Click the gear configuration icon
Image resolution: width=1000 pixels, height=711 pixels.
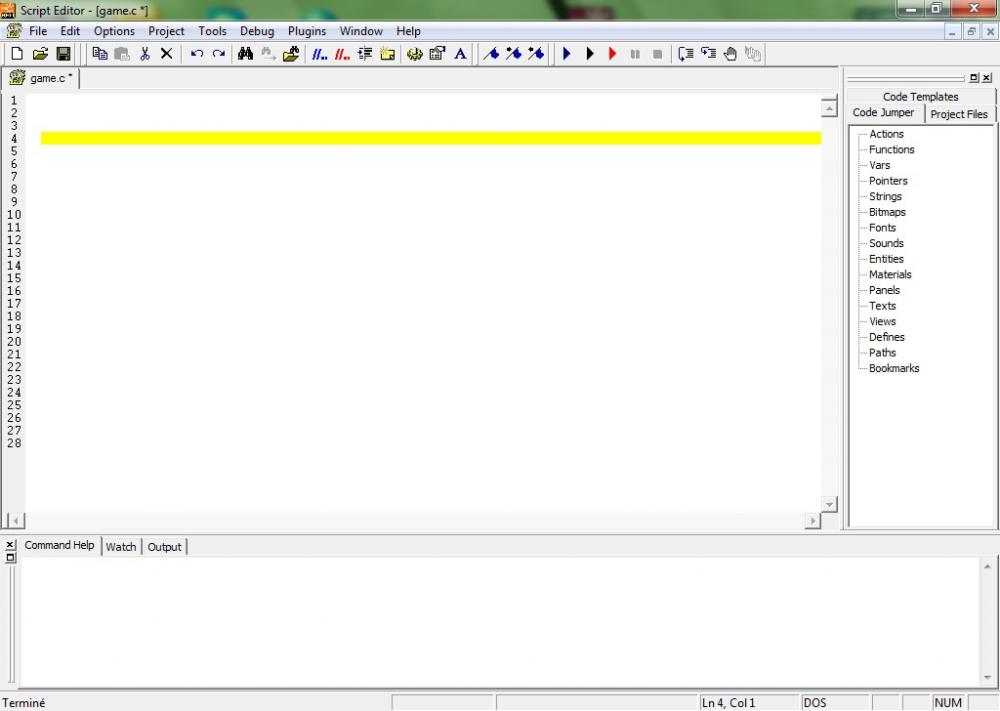pos(415,54)
